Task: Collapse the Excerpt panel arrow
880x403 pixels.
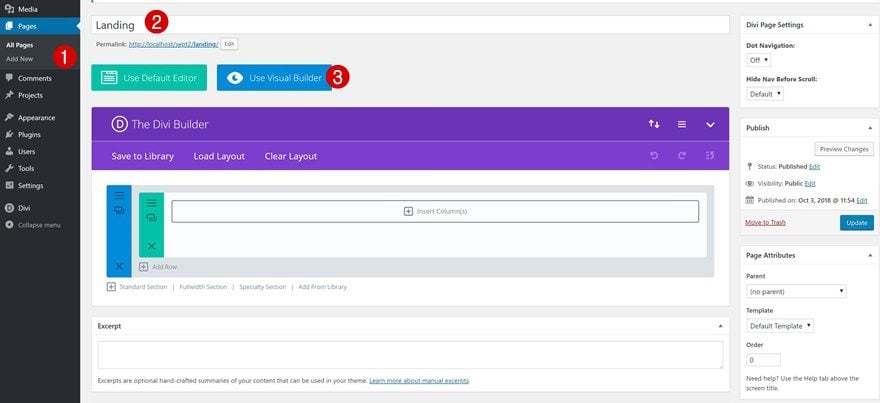Action: coord(721,326)
